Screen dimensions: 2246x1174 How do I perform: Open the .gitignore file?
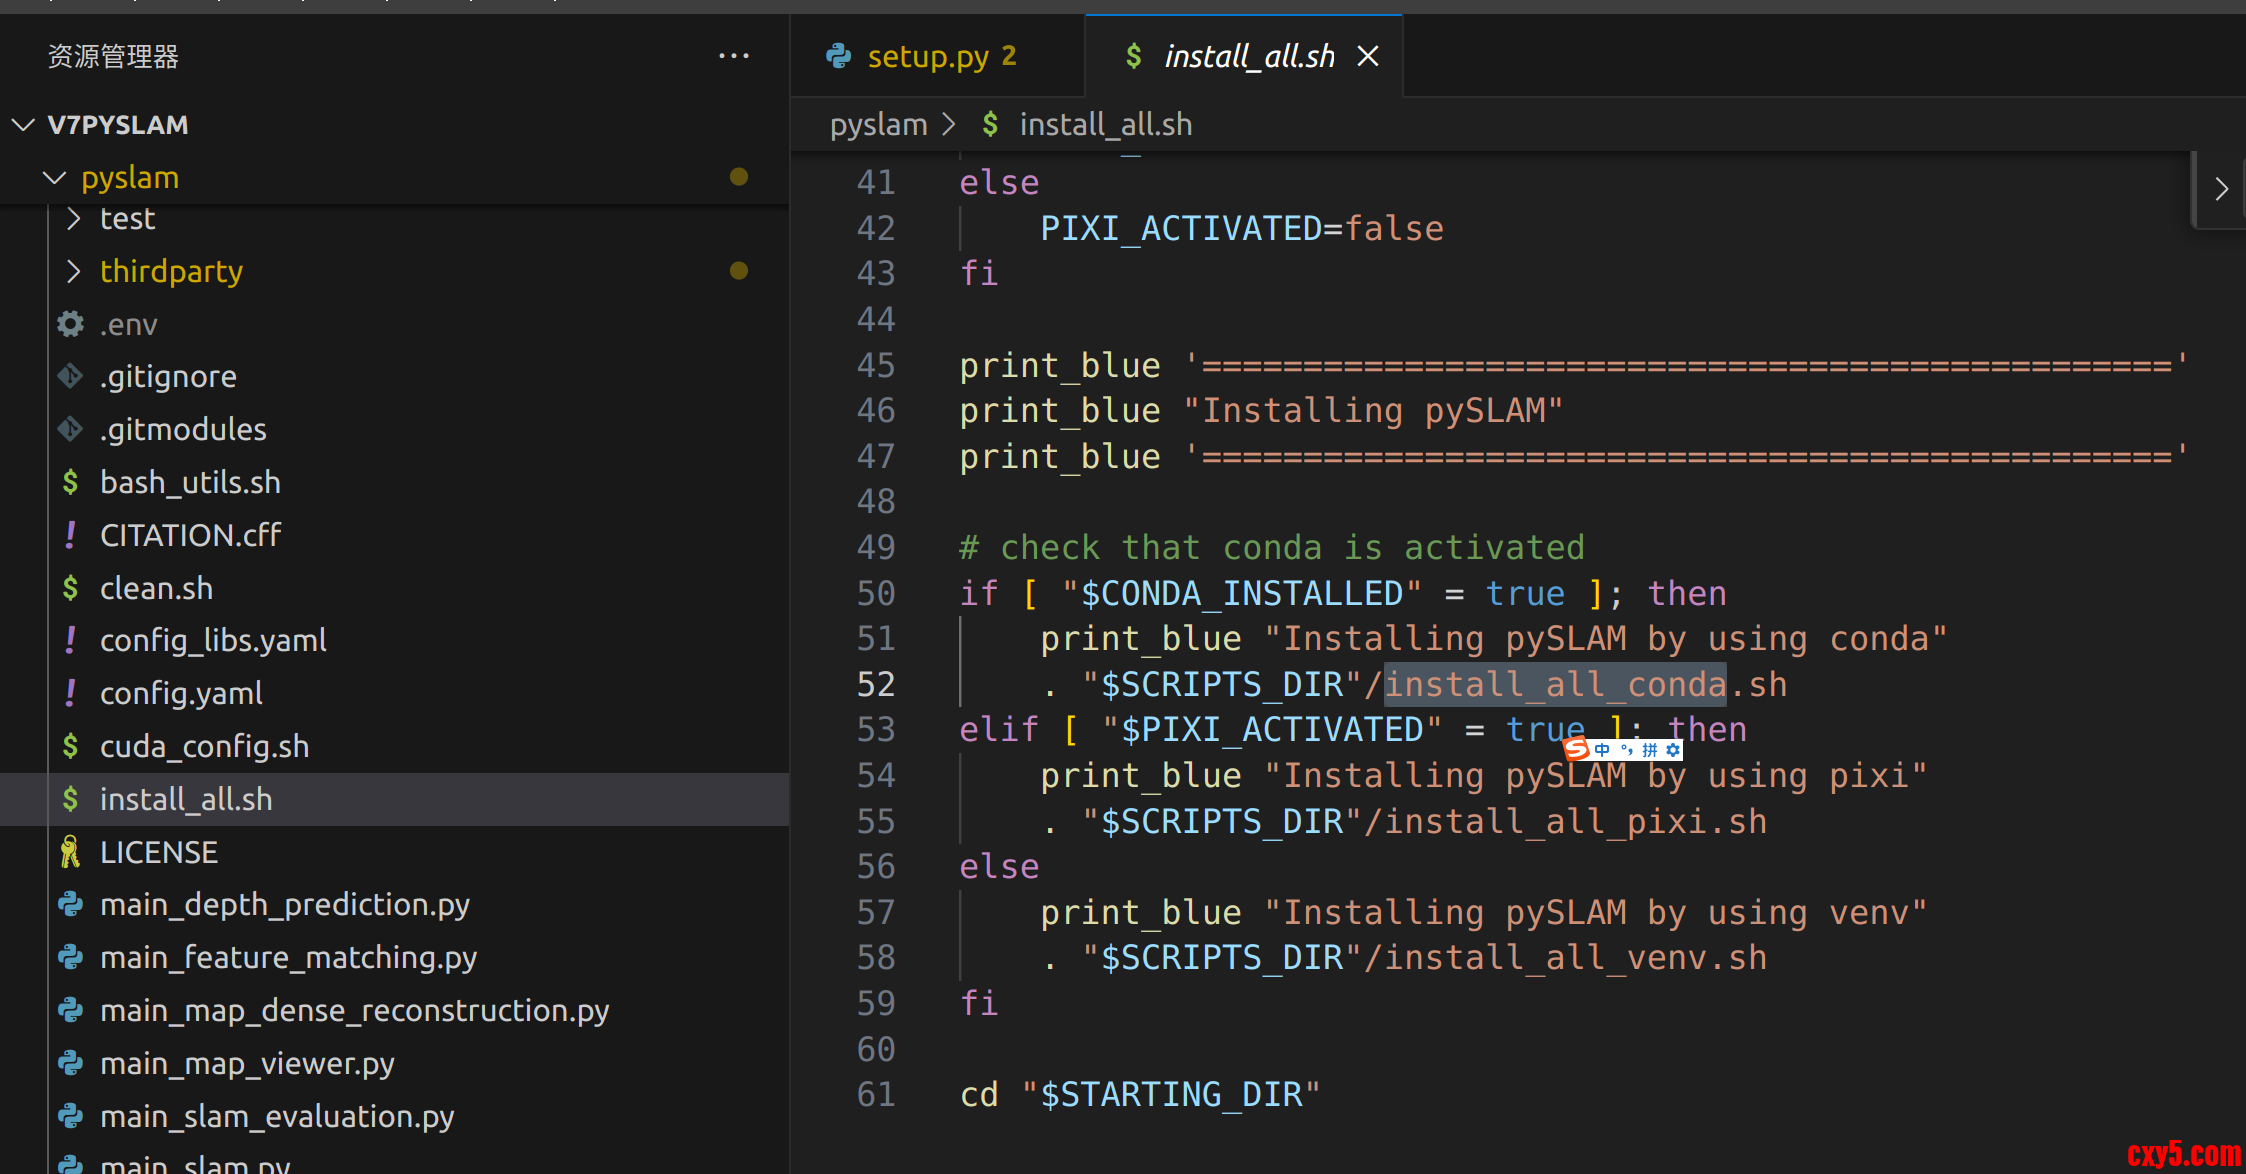(168, 377)
